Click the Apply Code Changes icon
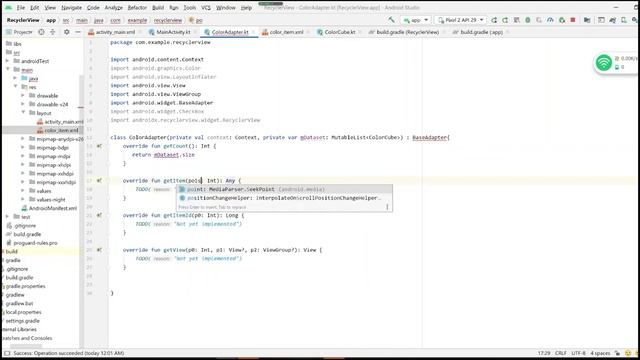Image resolution: width=640 pixels, height=360 pixels. [x=517, y=20]
